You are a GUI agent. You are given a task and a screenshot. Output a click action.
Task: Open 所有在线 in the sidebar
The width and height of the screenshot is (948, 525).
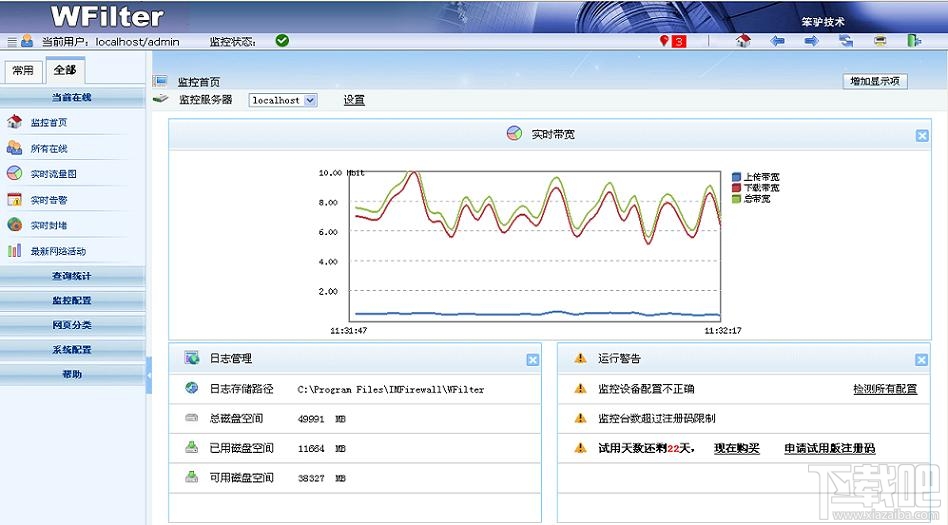click(49, 148)
